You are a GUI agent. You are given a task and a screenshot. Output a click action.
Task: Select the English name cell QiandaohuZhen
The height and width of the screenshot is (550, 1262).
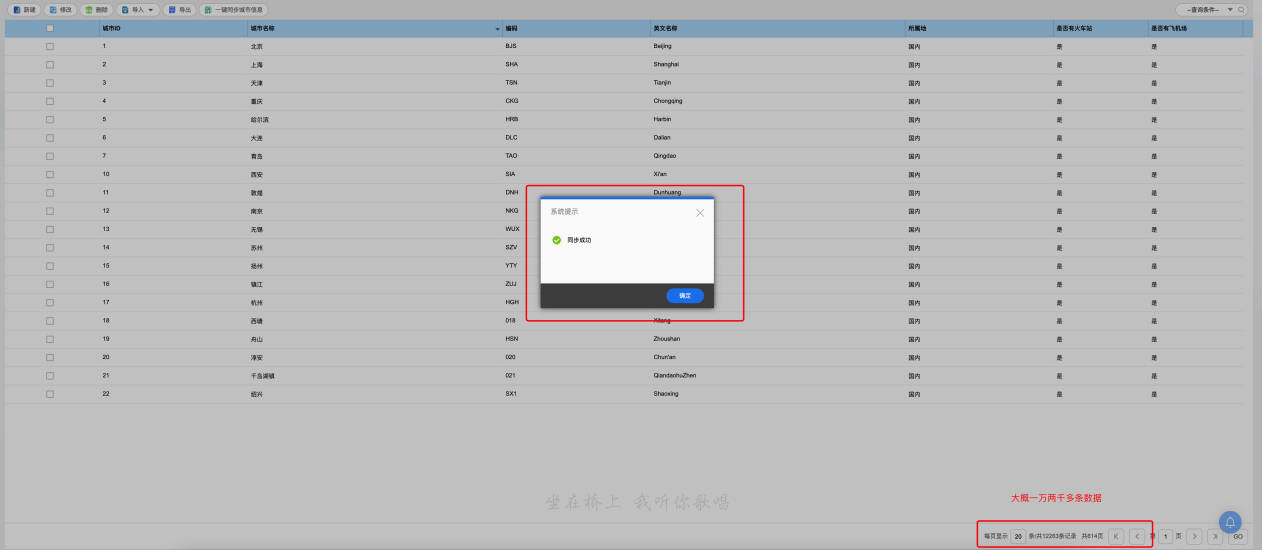pos(674,375)
